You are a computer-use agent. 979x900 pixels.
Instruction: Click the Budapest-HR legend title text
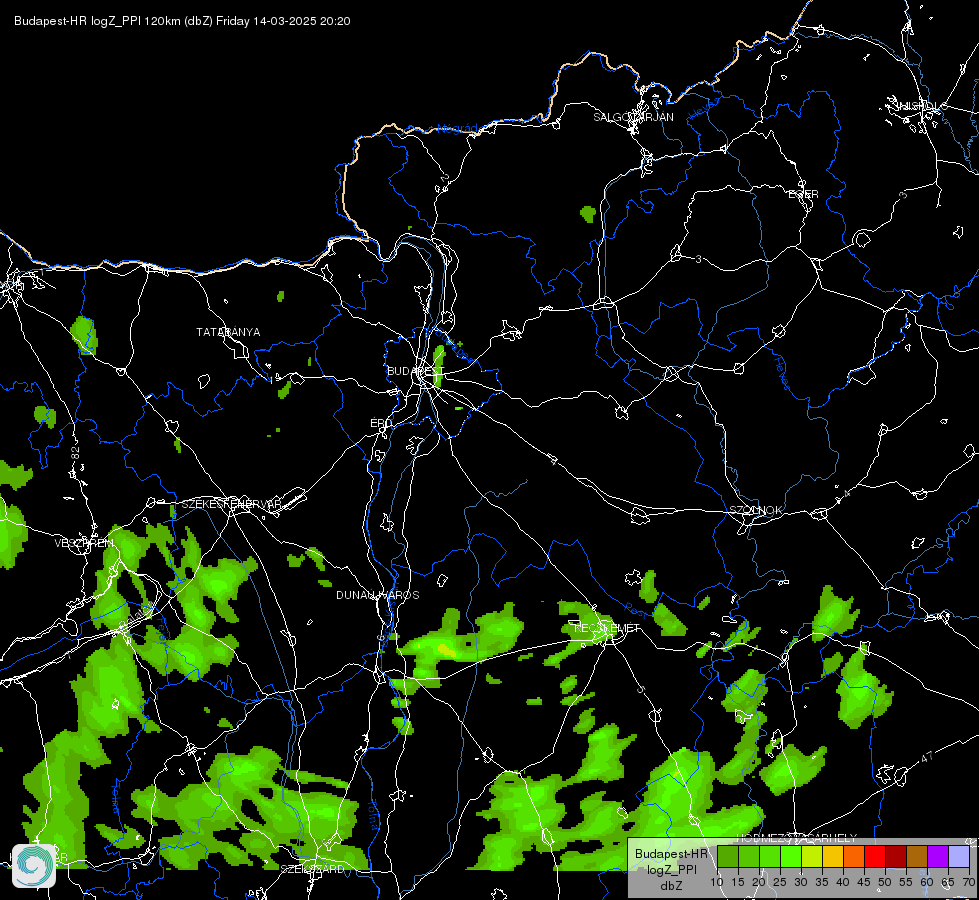(x=671, y=854)
